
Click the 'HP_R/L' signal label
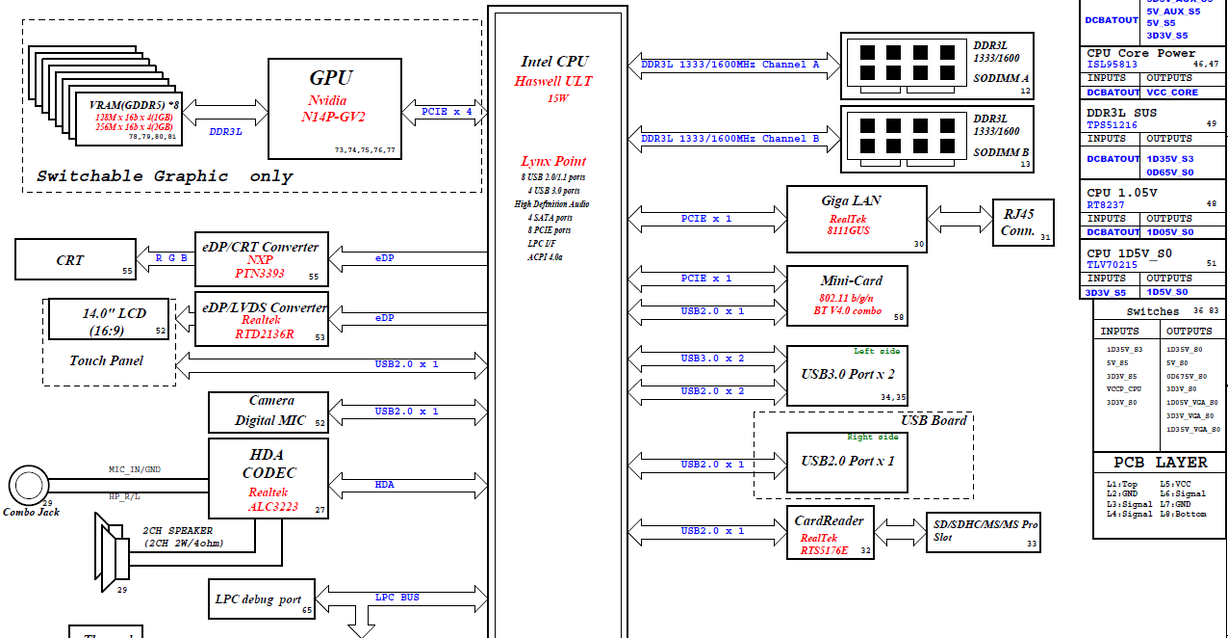(x=125, y=496)
